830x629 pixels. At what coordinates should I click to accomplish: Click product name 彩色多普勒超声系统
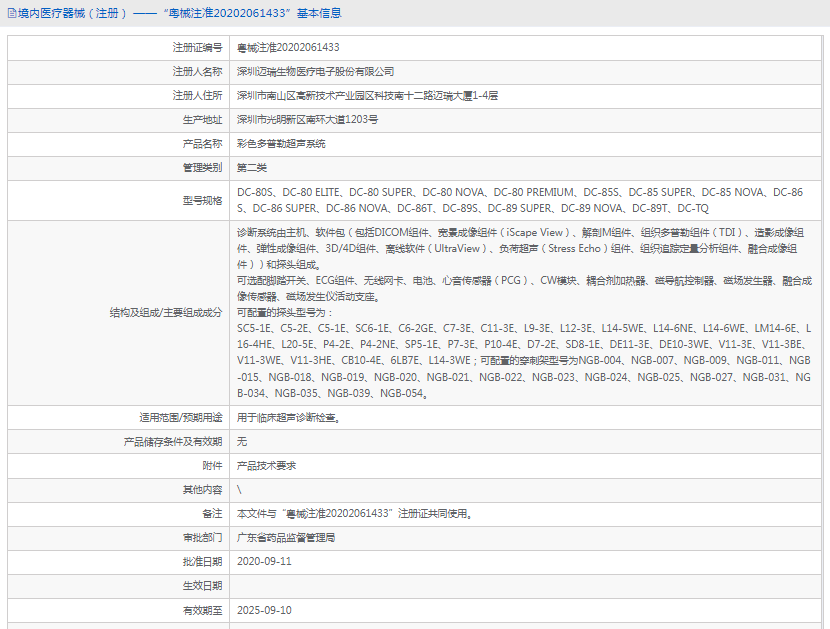click(x=281, y=144)
